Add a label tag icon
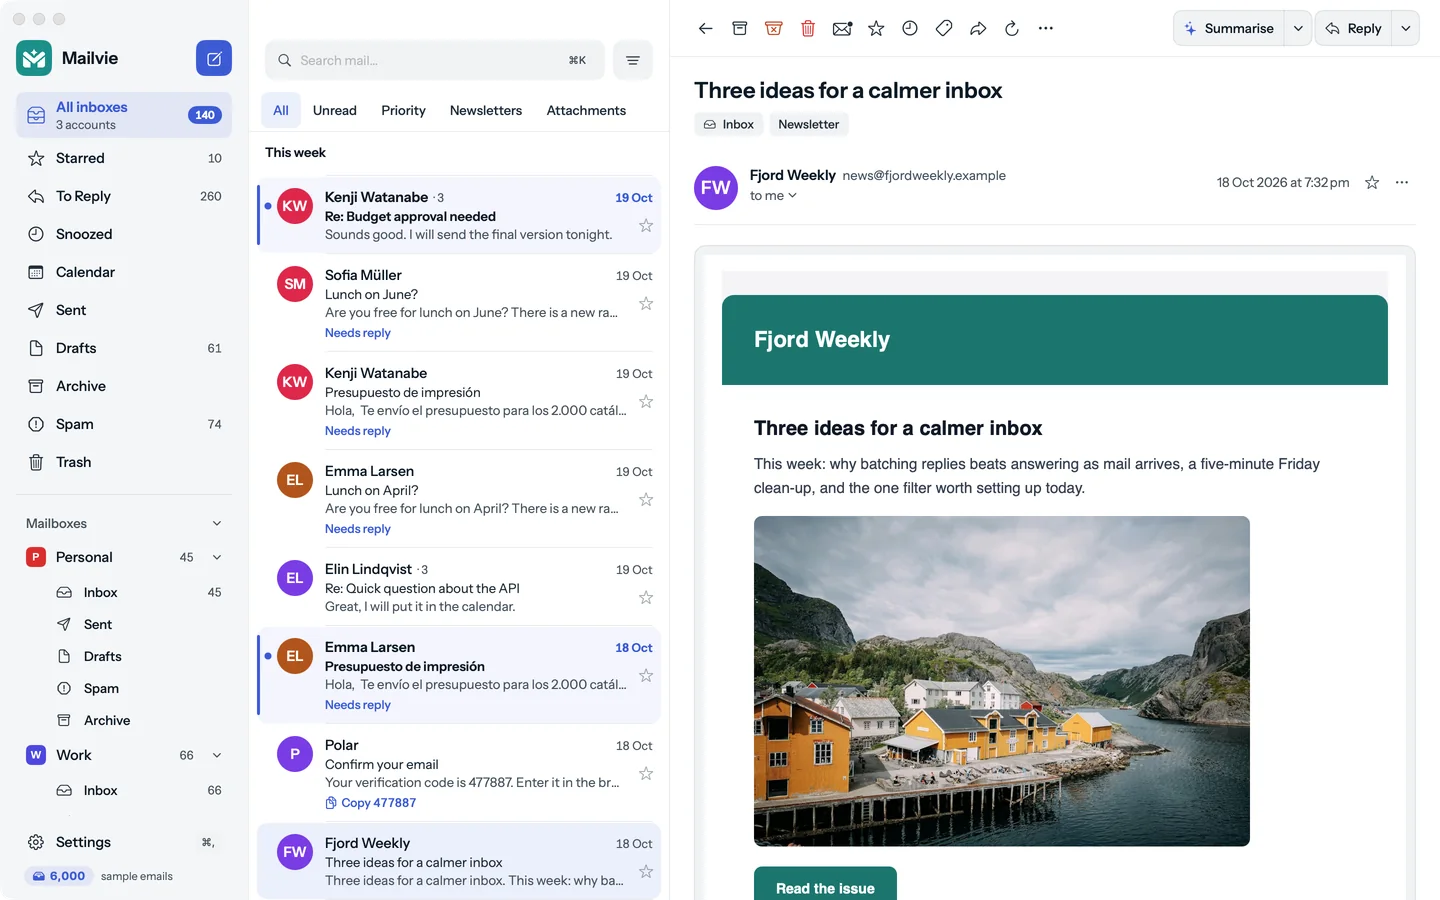The image size is (1440, 900). click(944, 28)
